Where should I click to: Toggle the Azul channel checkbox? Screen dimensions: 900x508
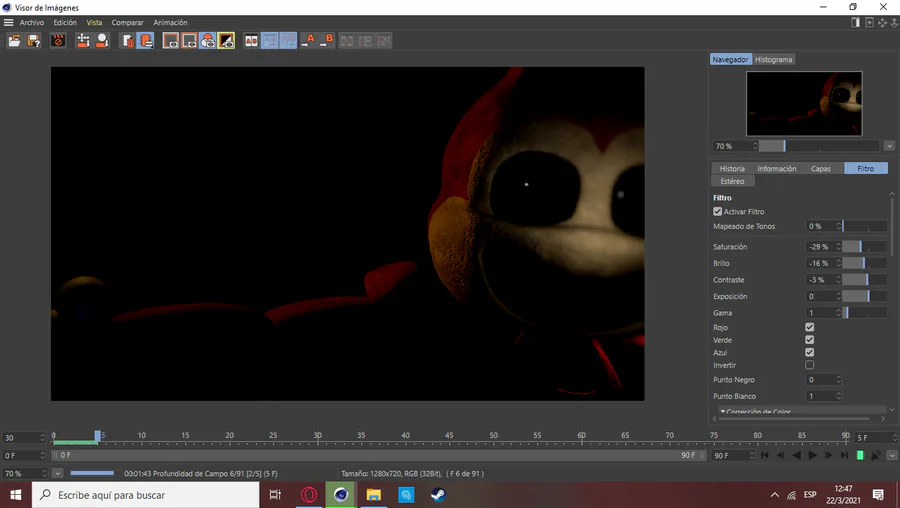(809, 352)
